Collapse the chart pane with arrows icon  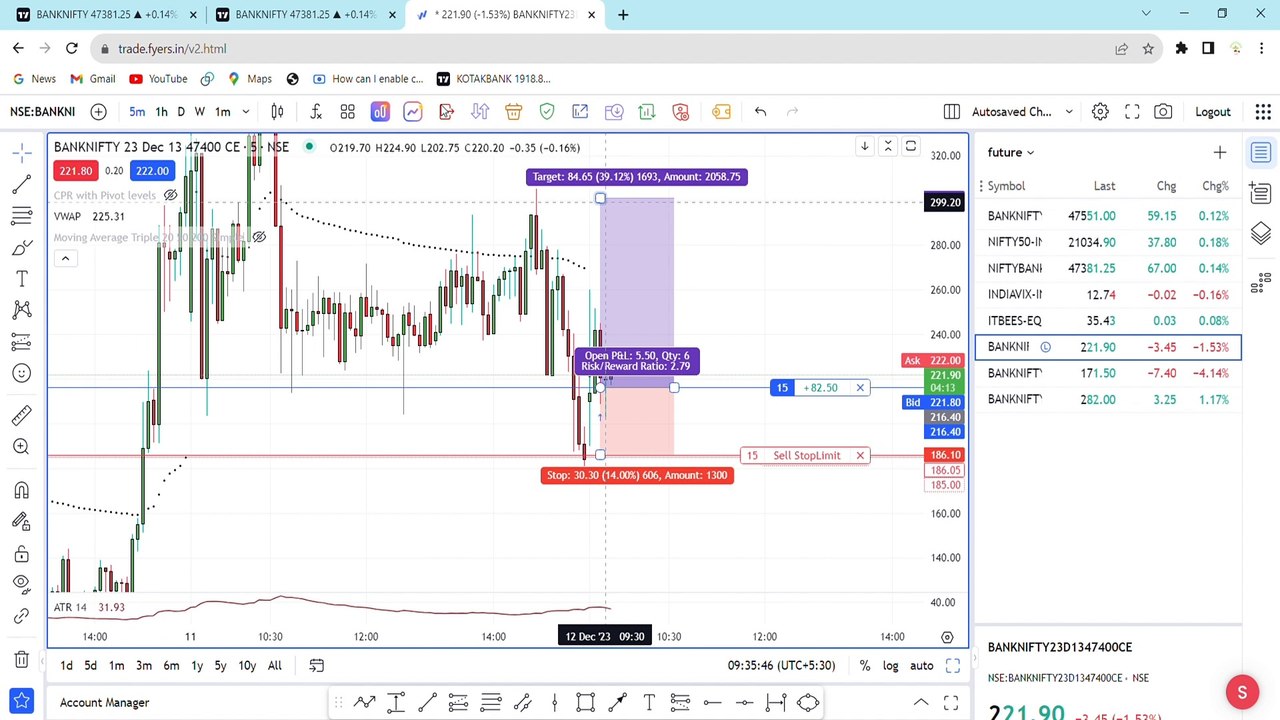pos(887,147)
